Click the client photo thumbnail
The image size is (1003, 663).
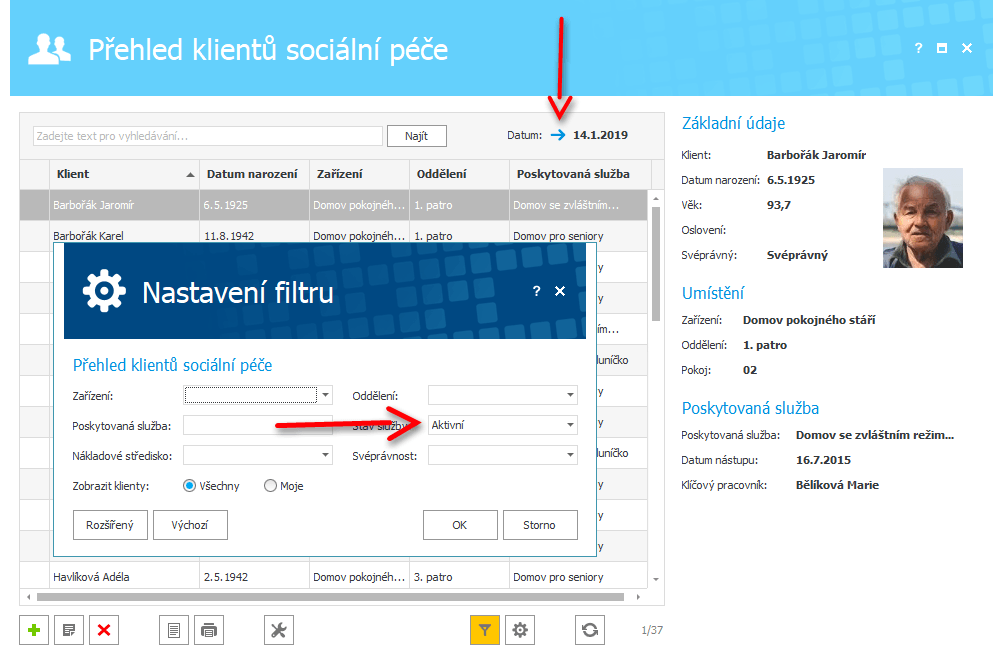click(x=922, y=218)
